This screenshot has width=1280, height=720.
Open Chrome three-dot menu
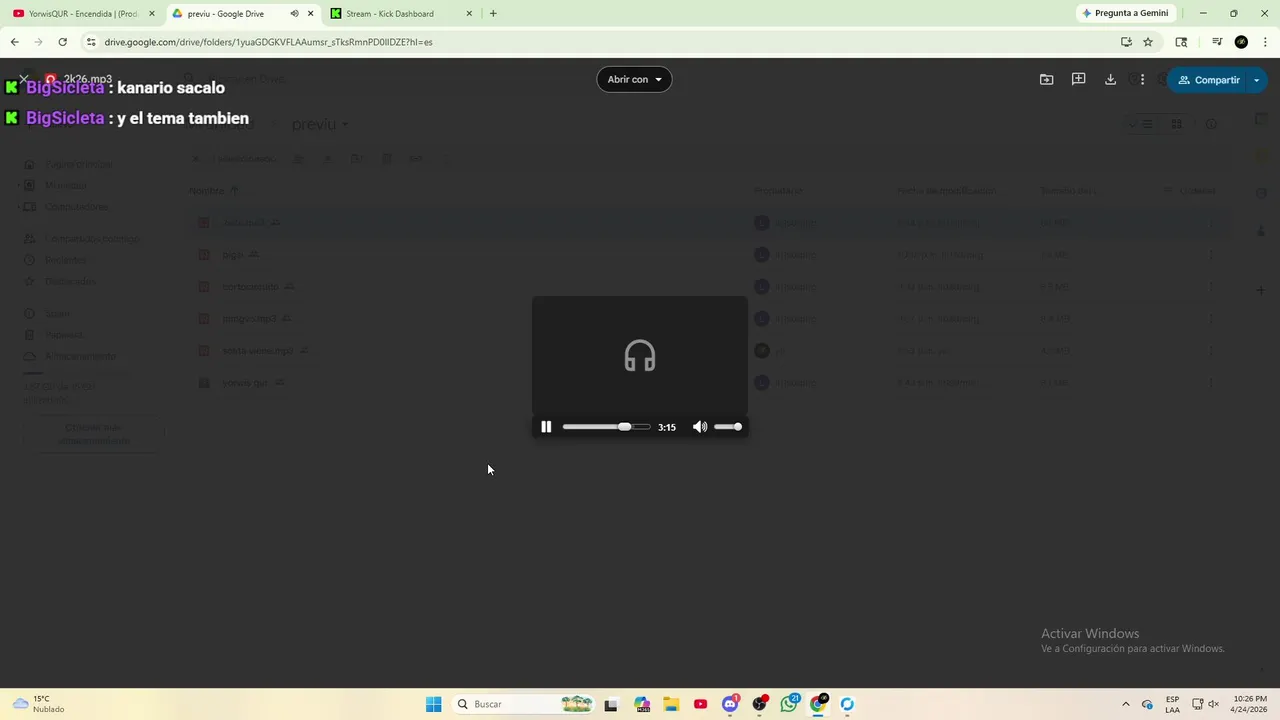coord(1266,42)
